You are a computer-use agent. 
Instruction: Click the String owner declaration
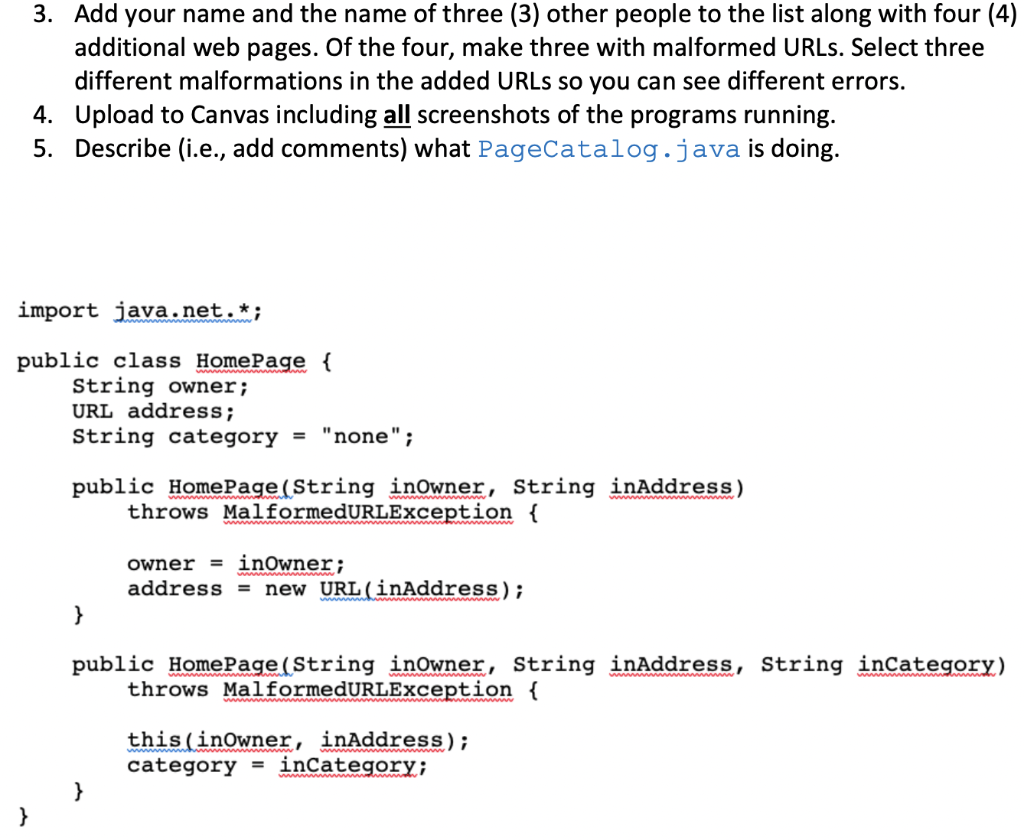click(x=159, y=385)
